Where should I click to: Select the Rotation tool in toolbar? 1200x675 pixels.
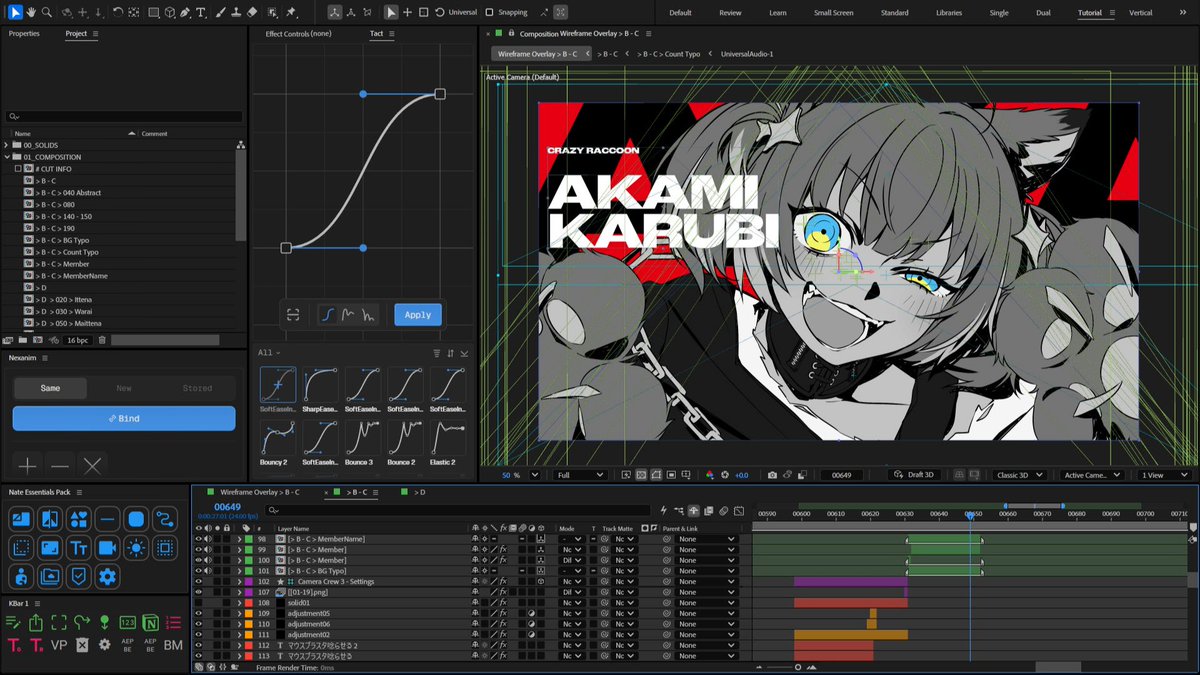tap(118, 12)
